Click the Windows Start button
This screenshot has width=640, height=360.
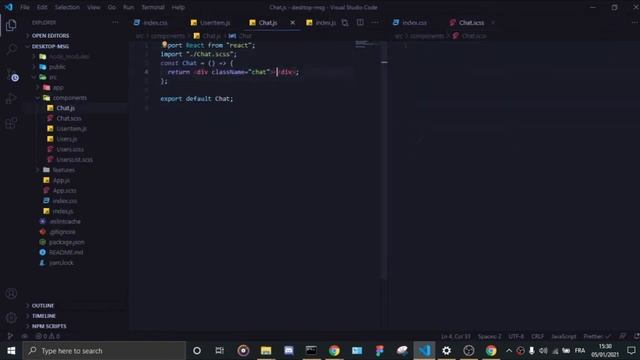11,351
